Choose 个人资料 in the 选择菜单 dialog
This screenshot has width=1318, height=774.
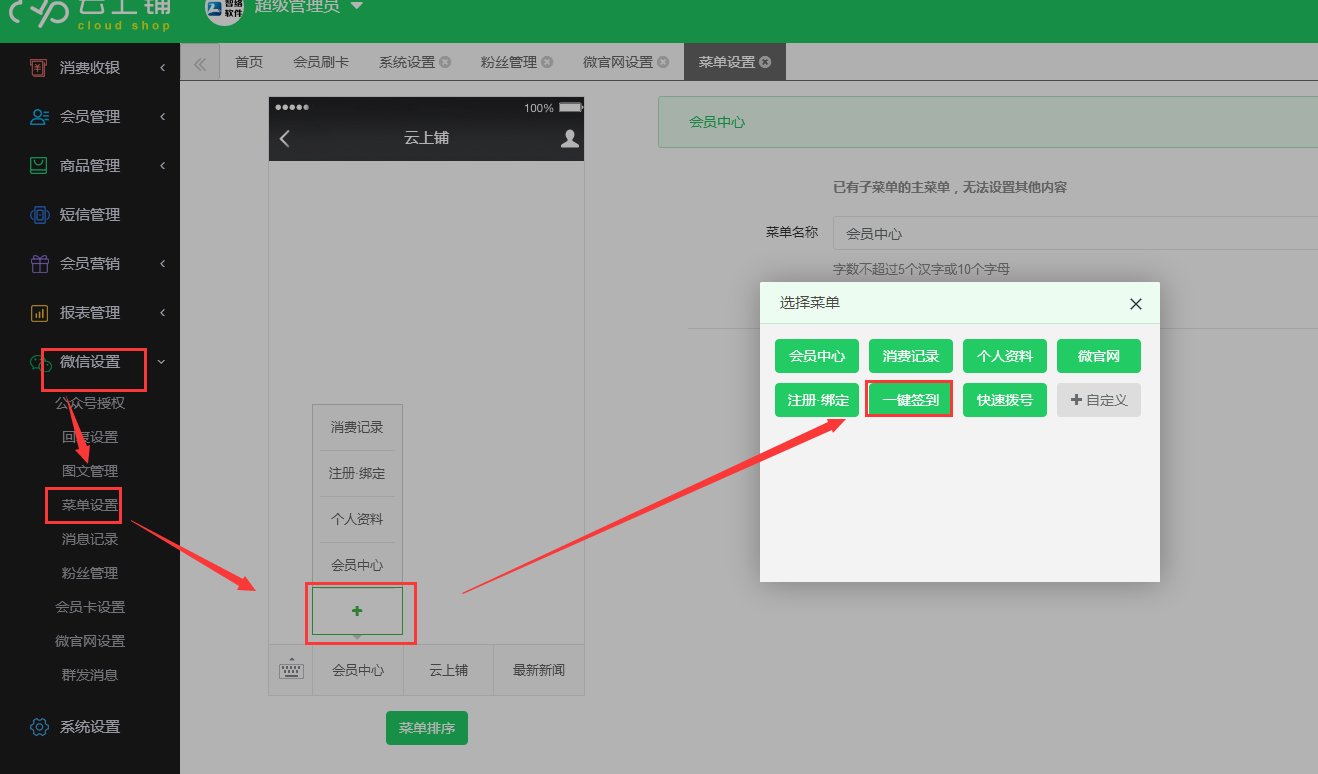tap(1005, 356)
